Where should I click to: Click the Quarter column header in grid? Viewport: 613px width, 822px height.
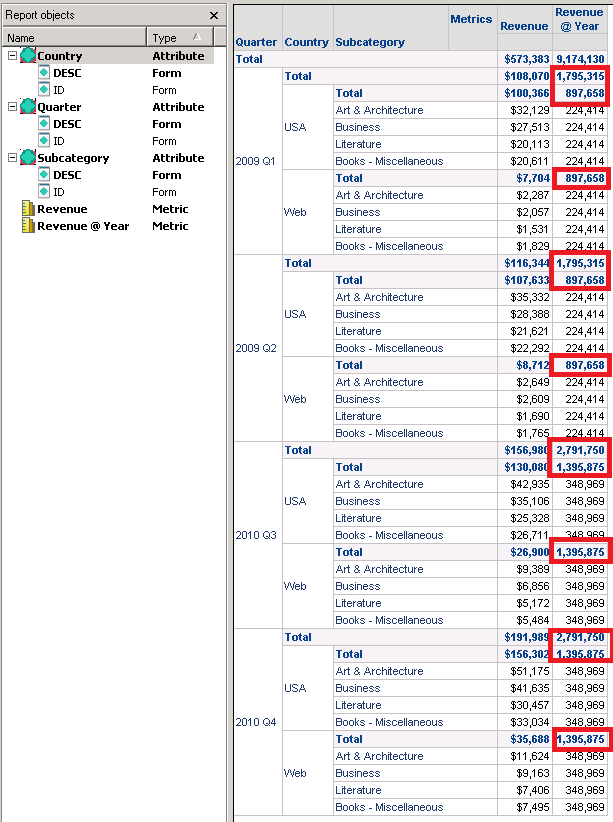pyautogui.click(x=256, y=42)
